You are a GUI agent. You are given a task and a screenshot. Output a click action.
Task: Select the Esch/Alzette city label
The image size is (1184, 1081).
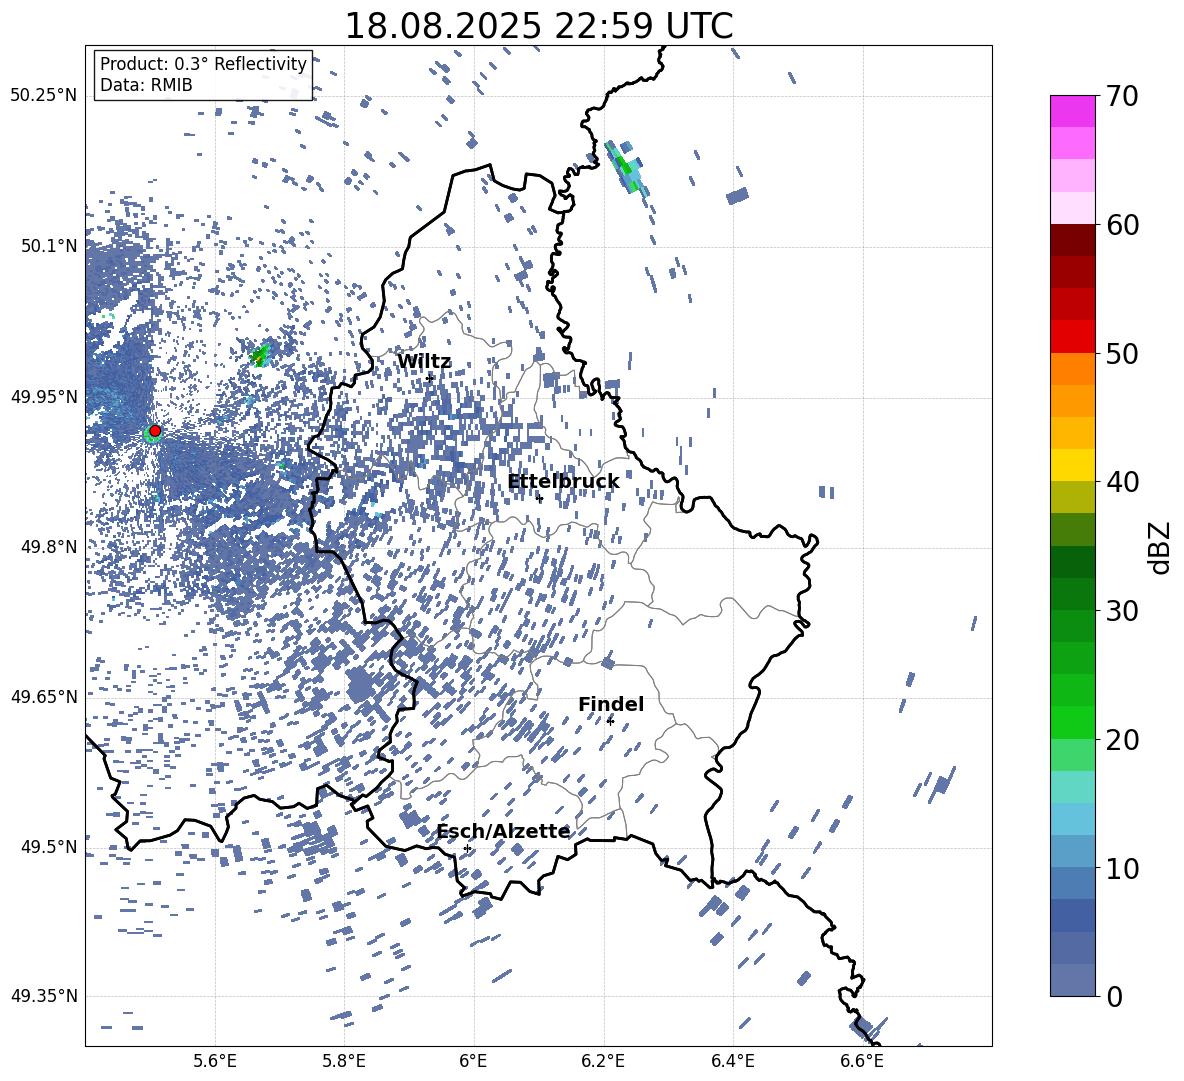point(504,831)
